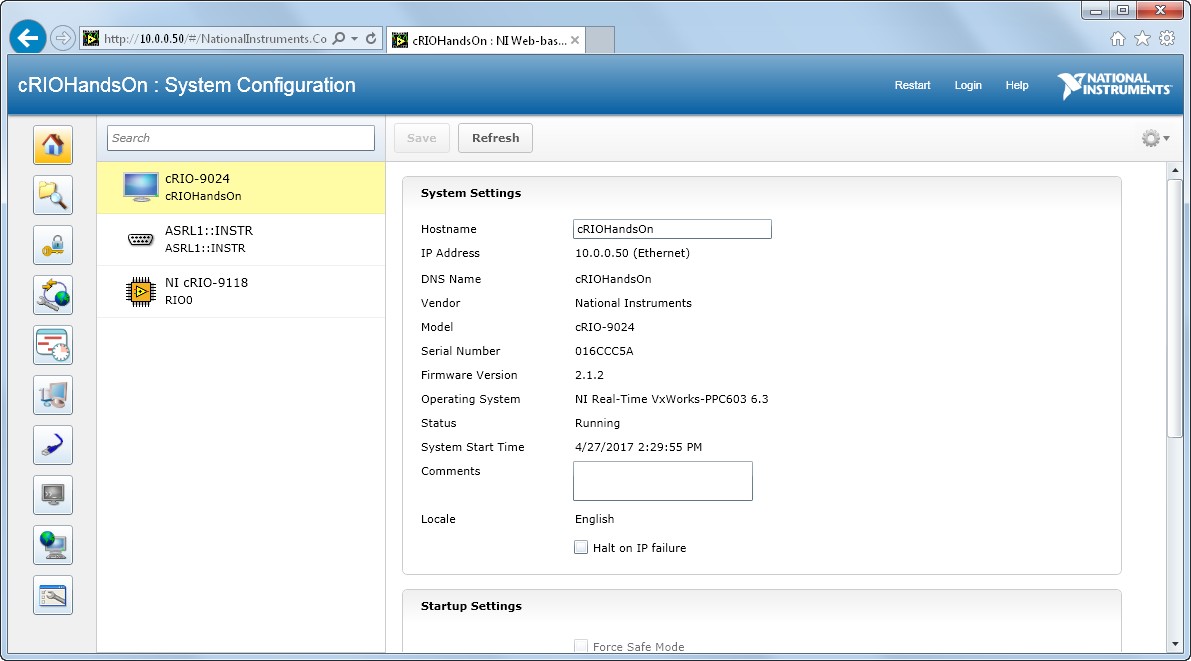The height and width of the screenshot is (661, 1191).
Task: Open the folder with magnifier file browser icon
Action: [53, 195]
